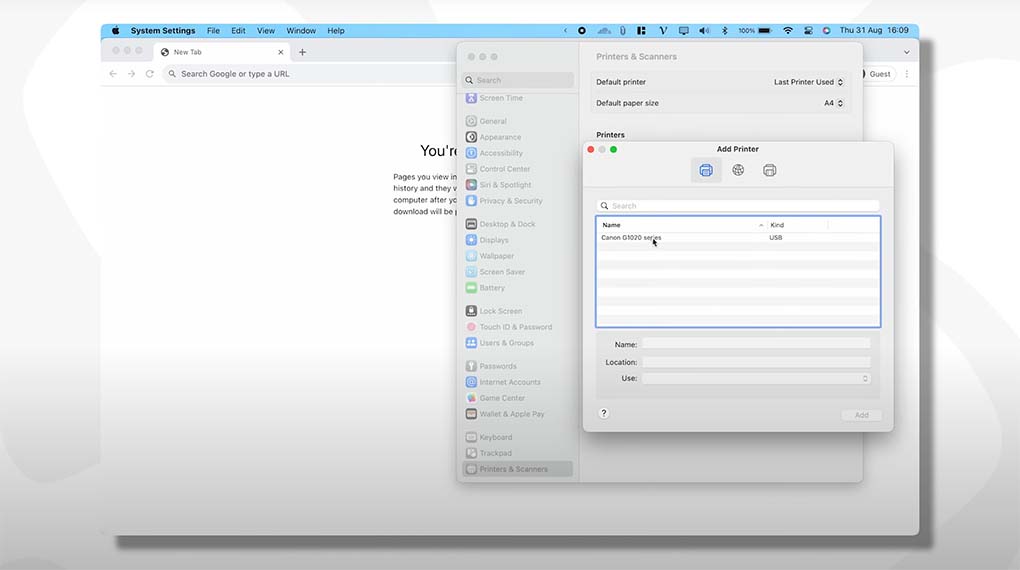1020x570 pixels.
Task: Open the Help menu
Action: point(336,31)
